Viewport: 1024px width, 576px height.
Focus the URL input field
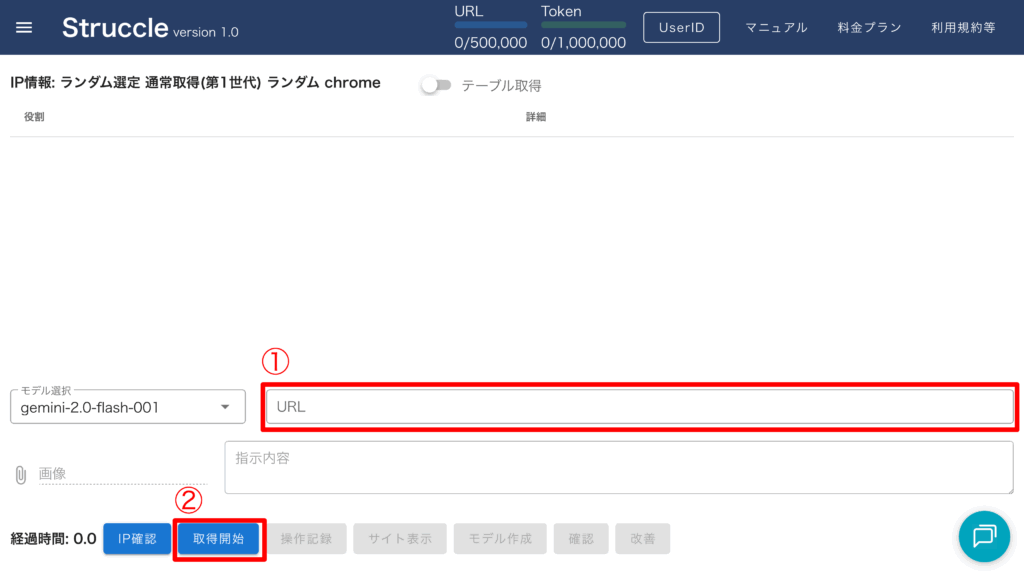pyautogui.click(x=640, y=407)
